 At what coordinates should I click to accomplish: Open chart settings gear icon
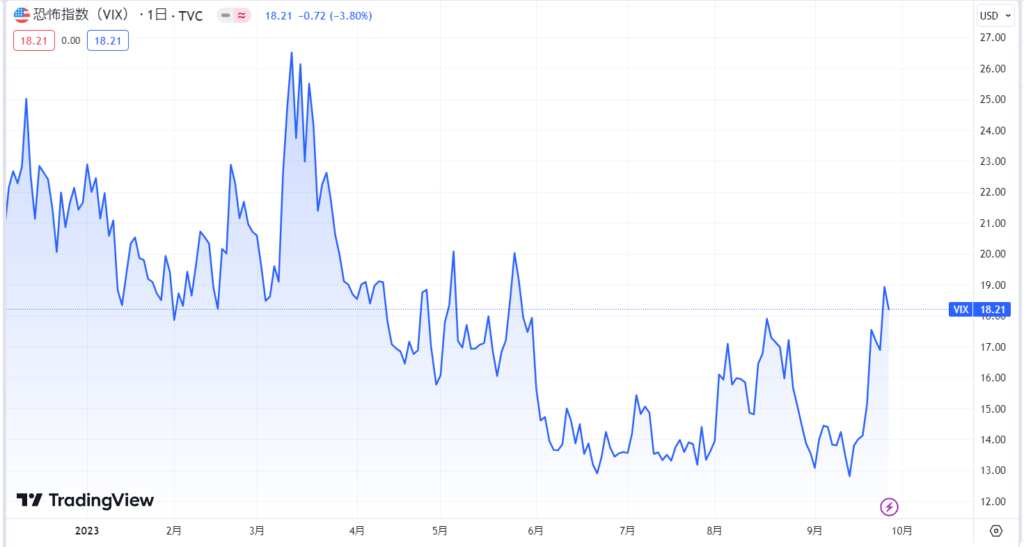point(995,531)
